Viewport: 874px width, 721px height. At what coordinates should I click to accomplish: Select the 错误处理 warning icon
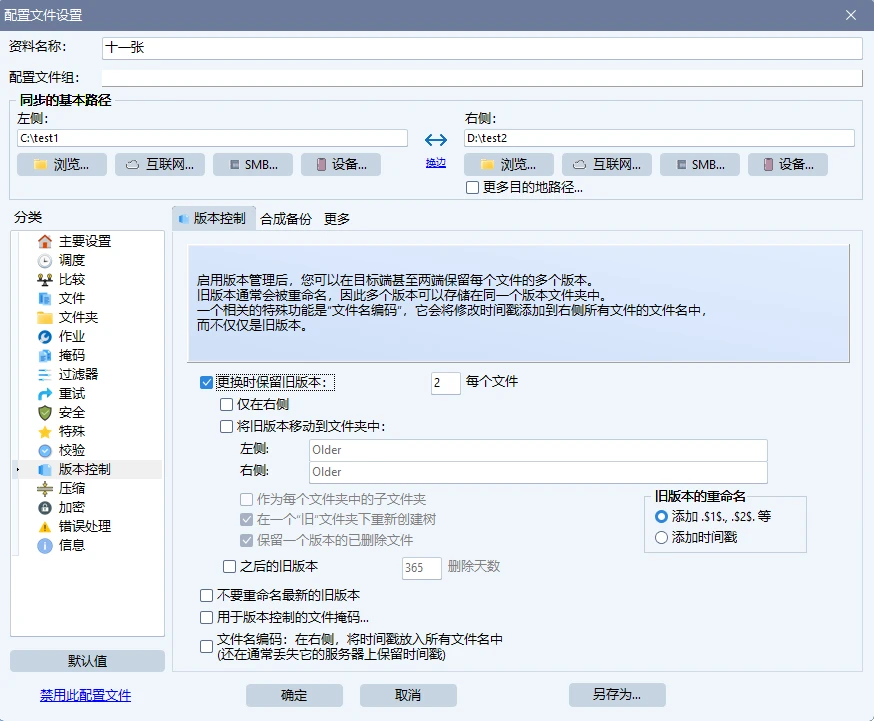(45, 527)
